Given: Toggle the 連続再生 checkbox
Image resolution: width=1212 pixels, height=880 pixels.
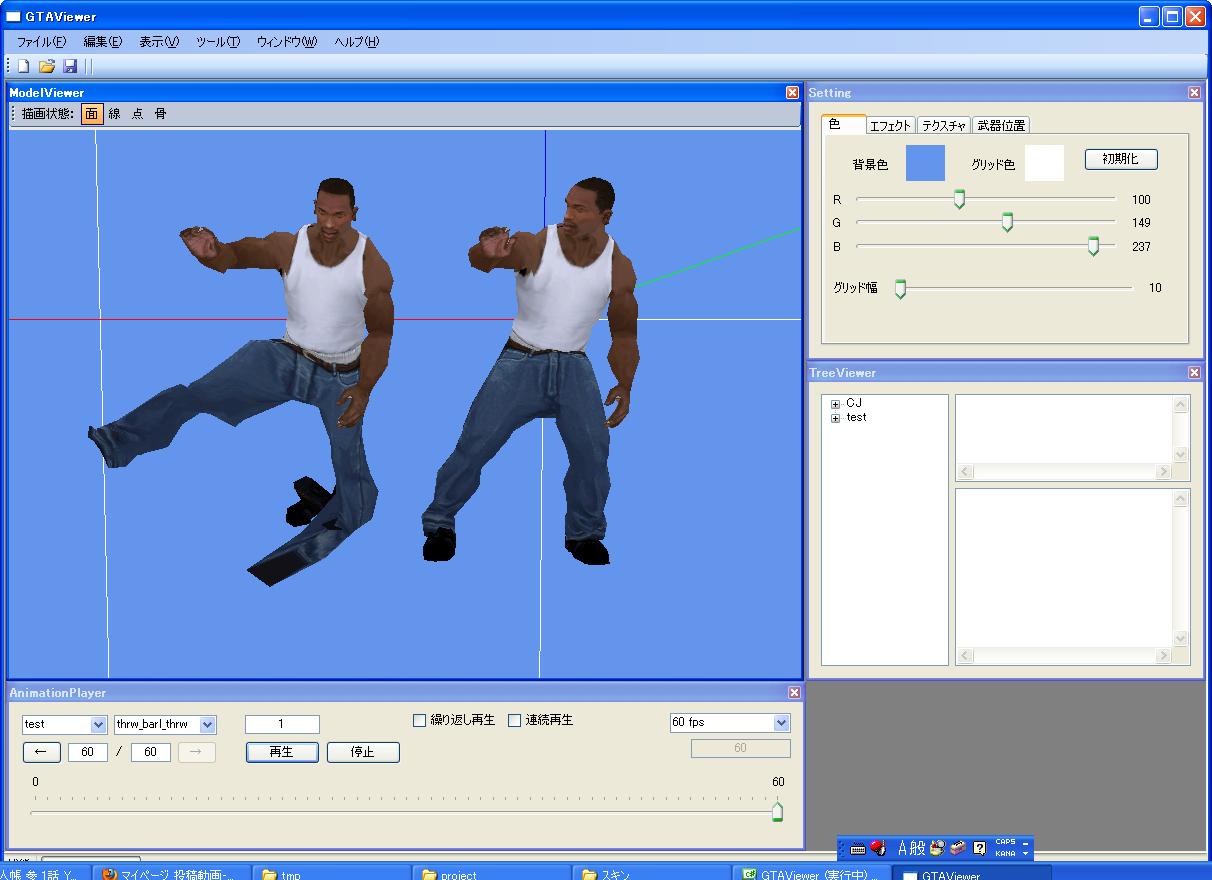Looking at the screenshot, I should pos(515,720).
